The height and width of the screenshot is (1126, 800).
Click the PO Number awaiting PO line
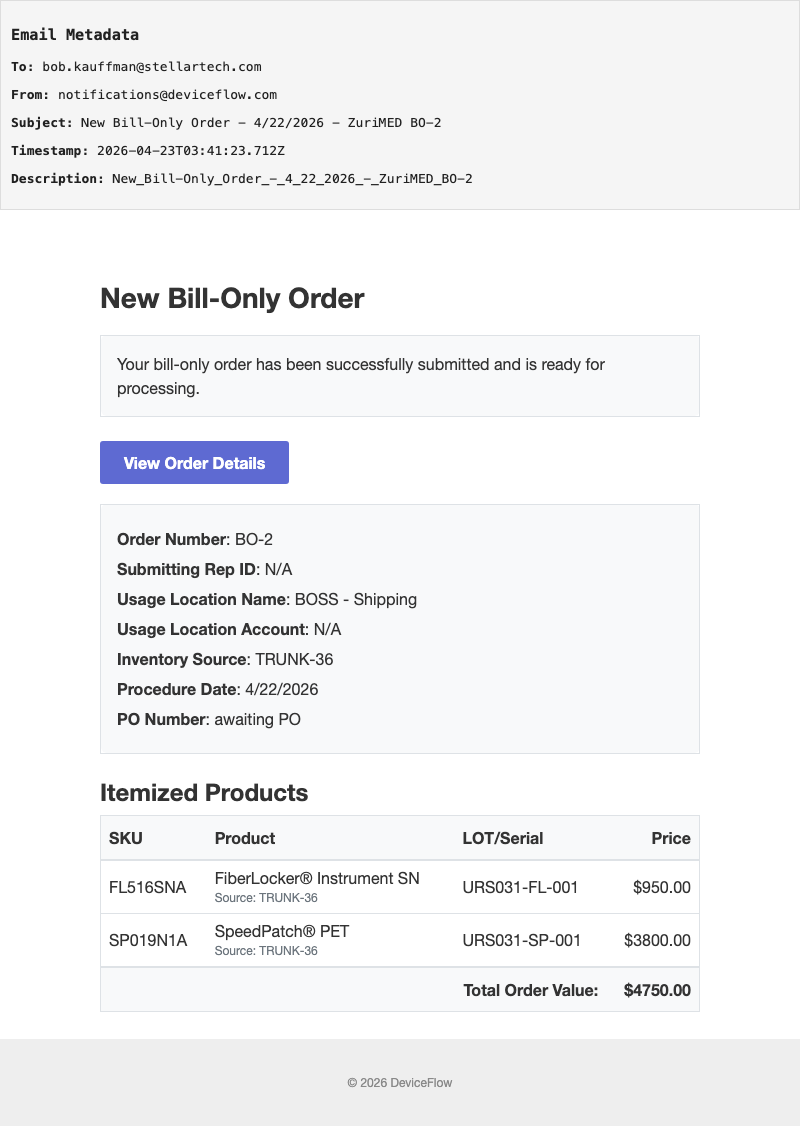209,720
